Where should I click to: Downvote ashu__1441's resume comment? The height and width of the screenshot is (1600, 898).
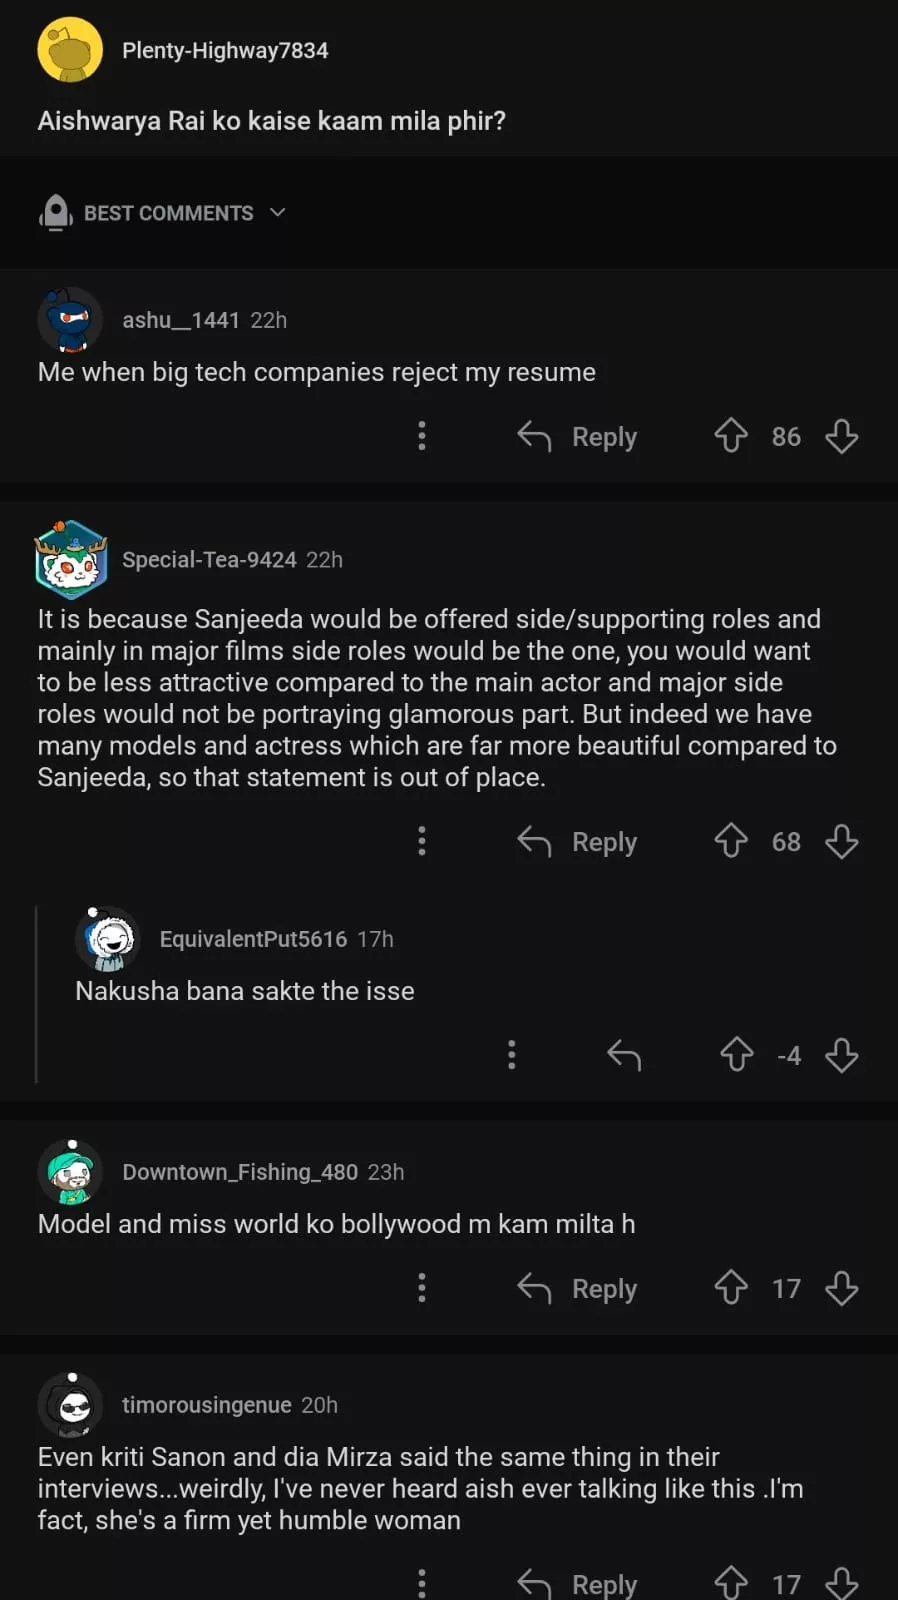841,436
